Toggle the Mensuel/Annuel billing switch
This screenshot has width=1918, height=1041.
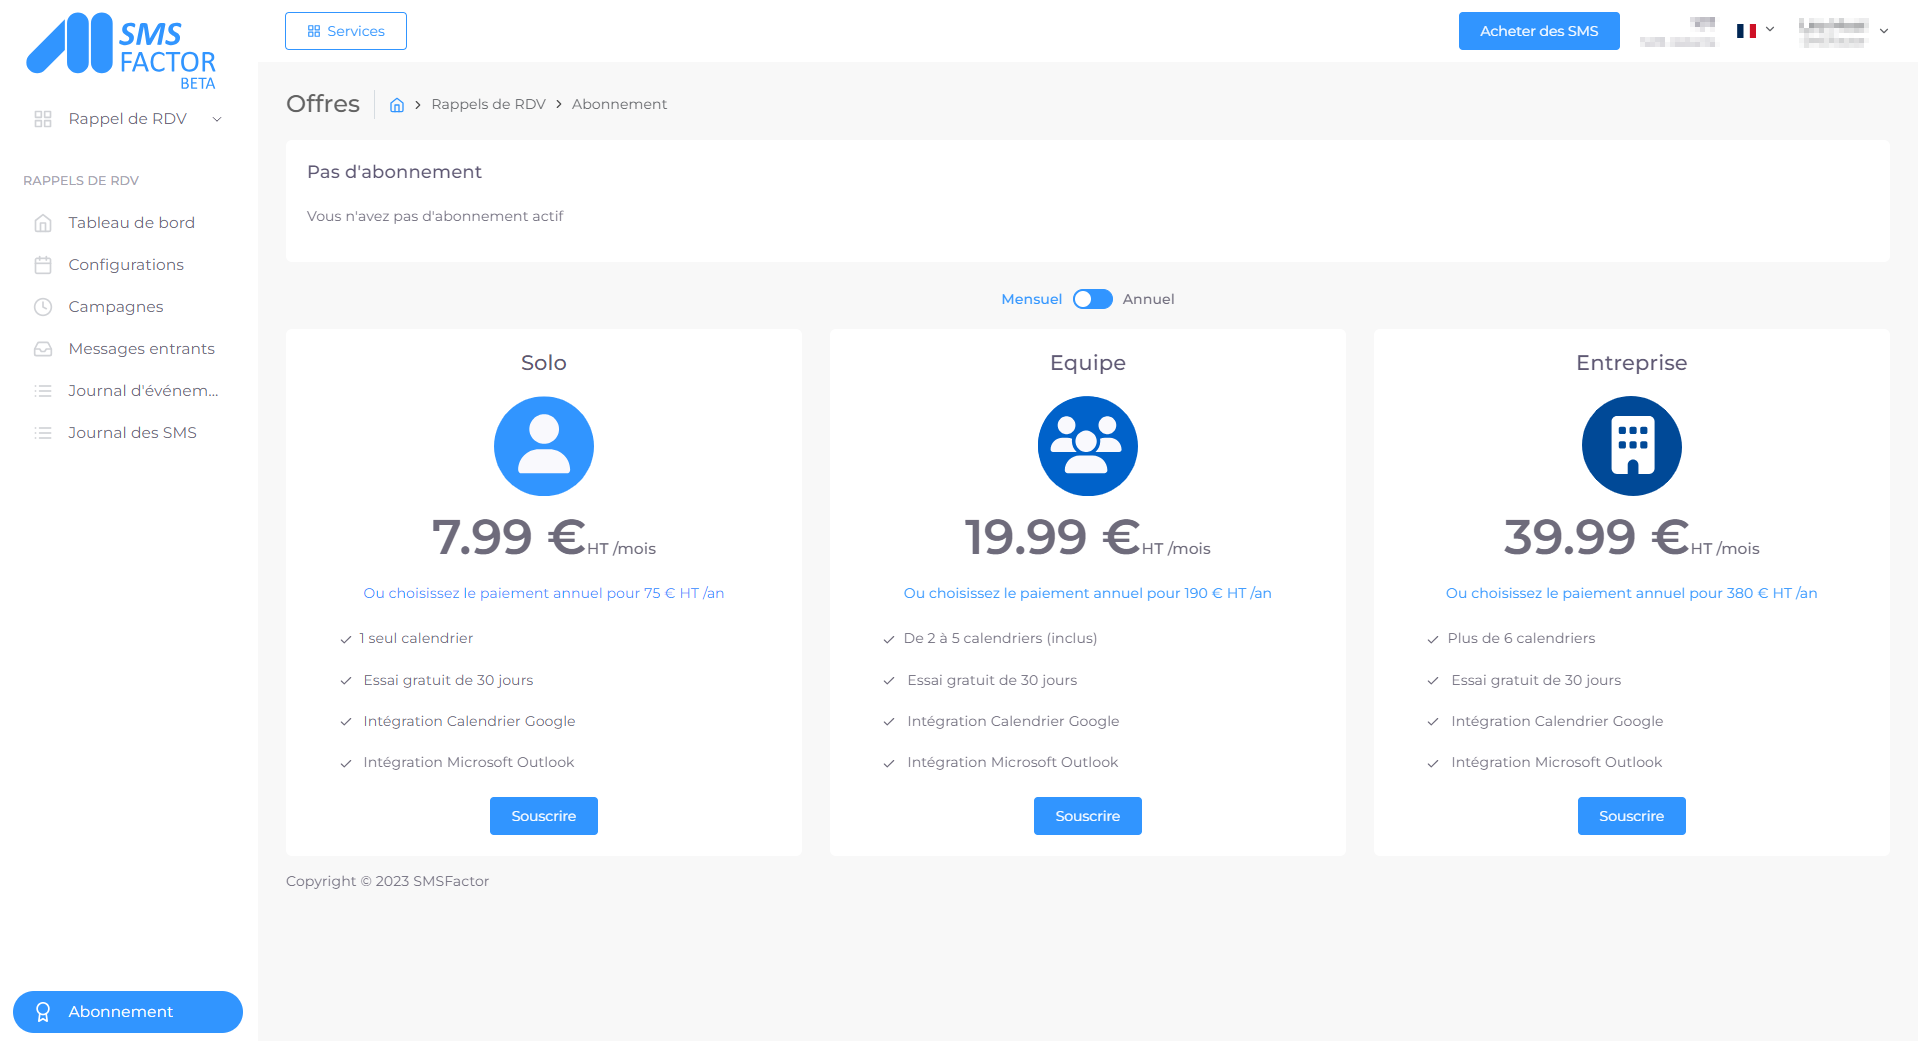(1092, 299)
